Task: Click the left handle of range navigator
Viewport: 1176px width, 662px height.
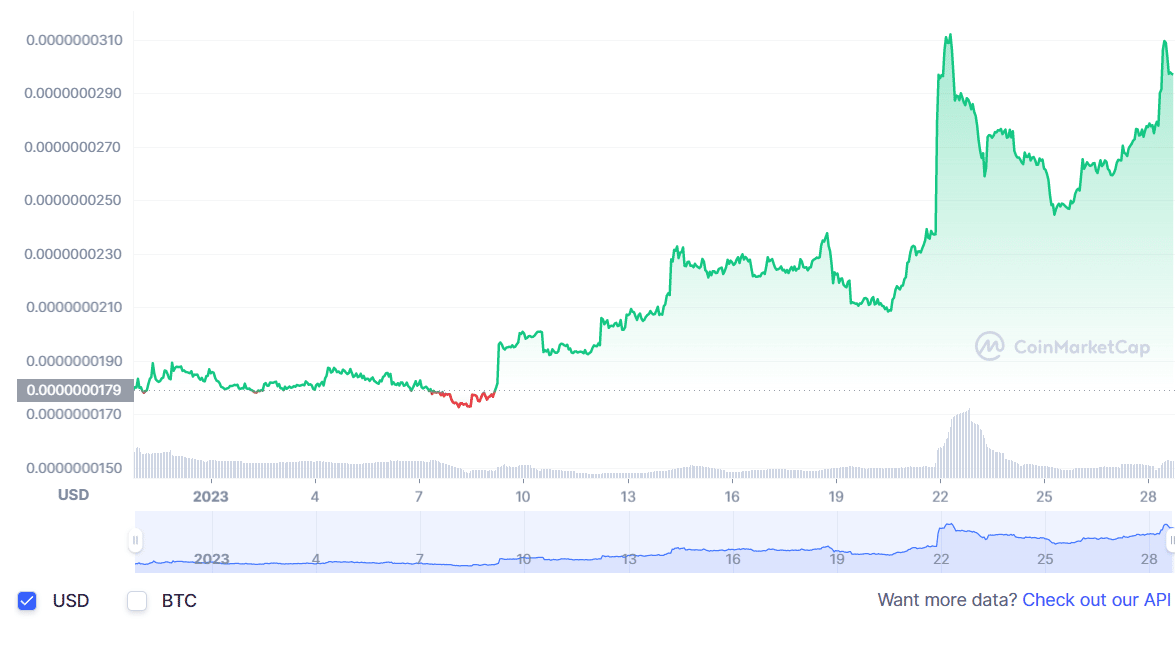Action: [135, 541]
